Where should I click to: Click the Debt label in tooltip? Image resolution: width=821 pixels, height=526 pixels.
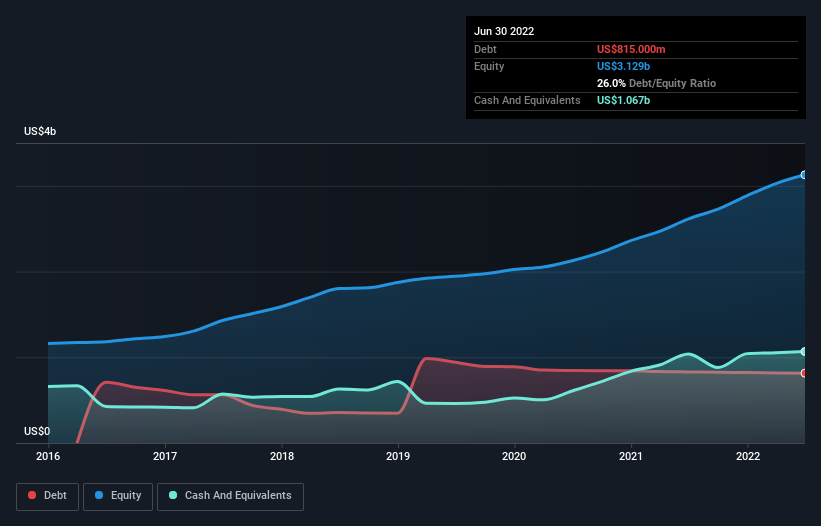click(x=485, y=49)
